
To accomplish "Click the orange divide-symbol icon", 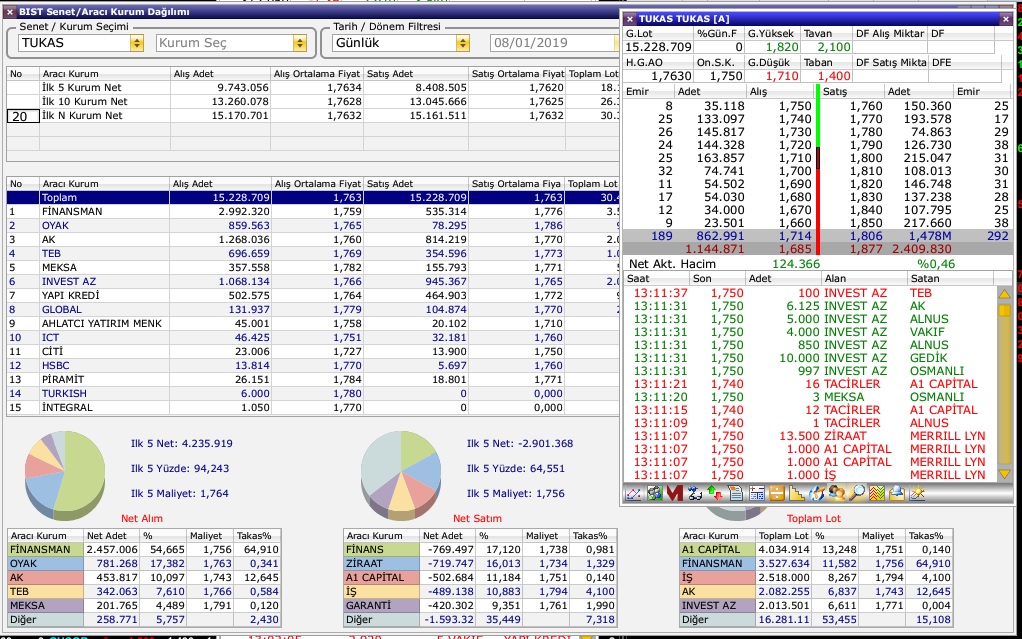I will (776, 494).
